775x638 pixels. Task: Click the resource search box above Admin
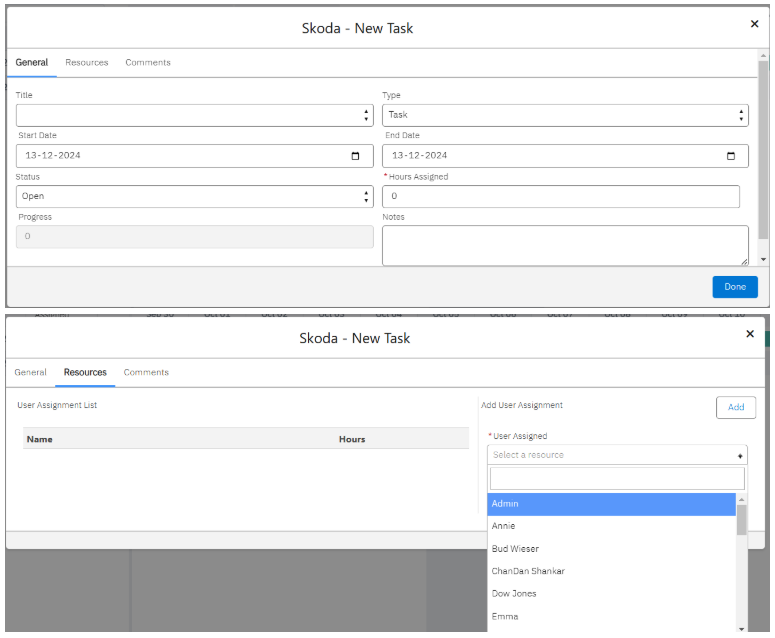pos(617,478)
